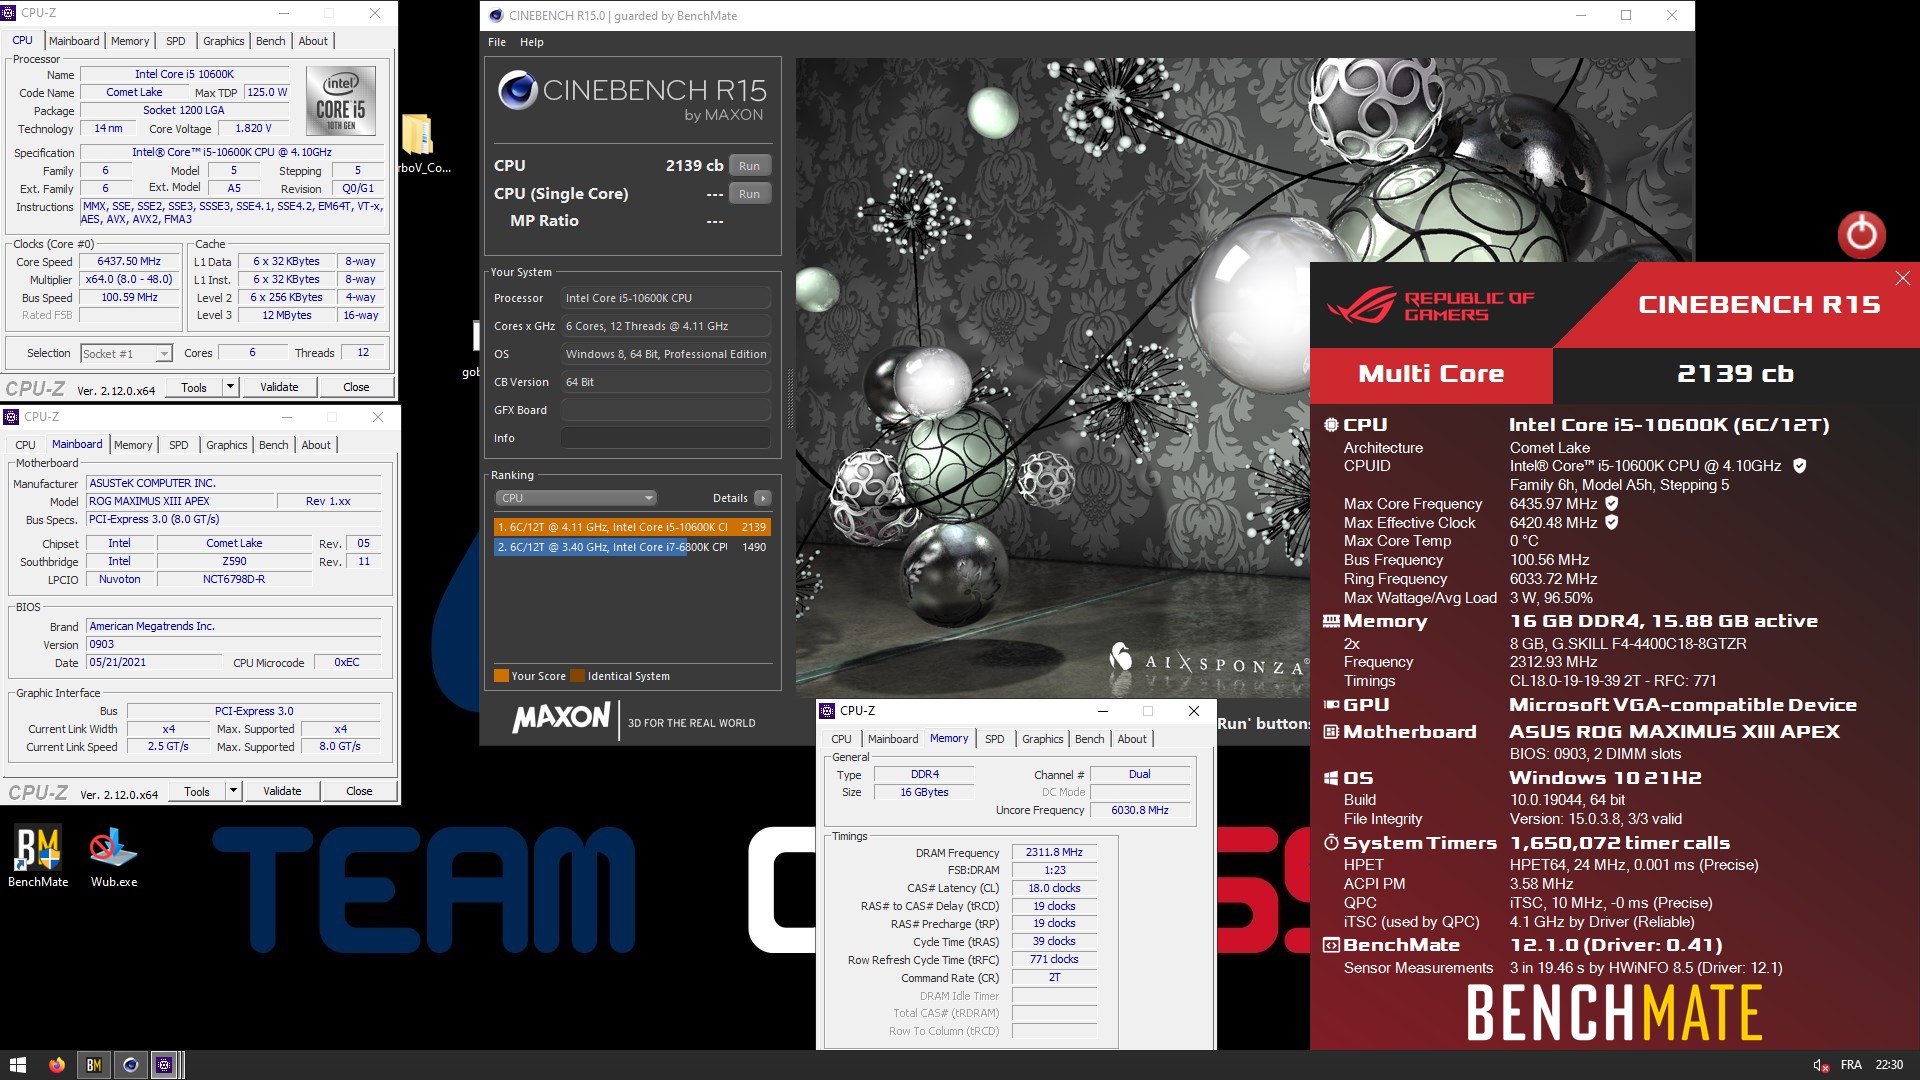This screenshot has width=1920, height=1080.
Task: Click the Details arrow button in Ranking
Action: pyautogui.click(x=763, y=498)
